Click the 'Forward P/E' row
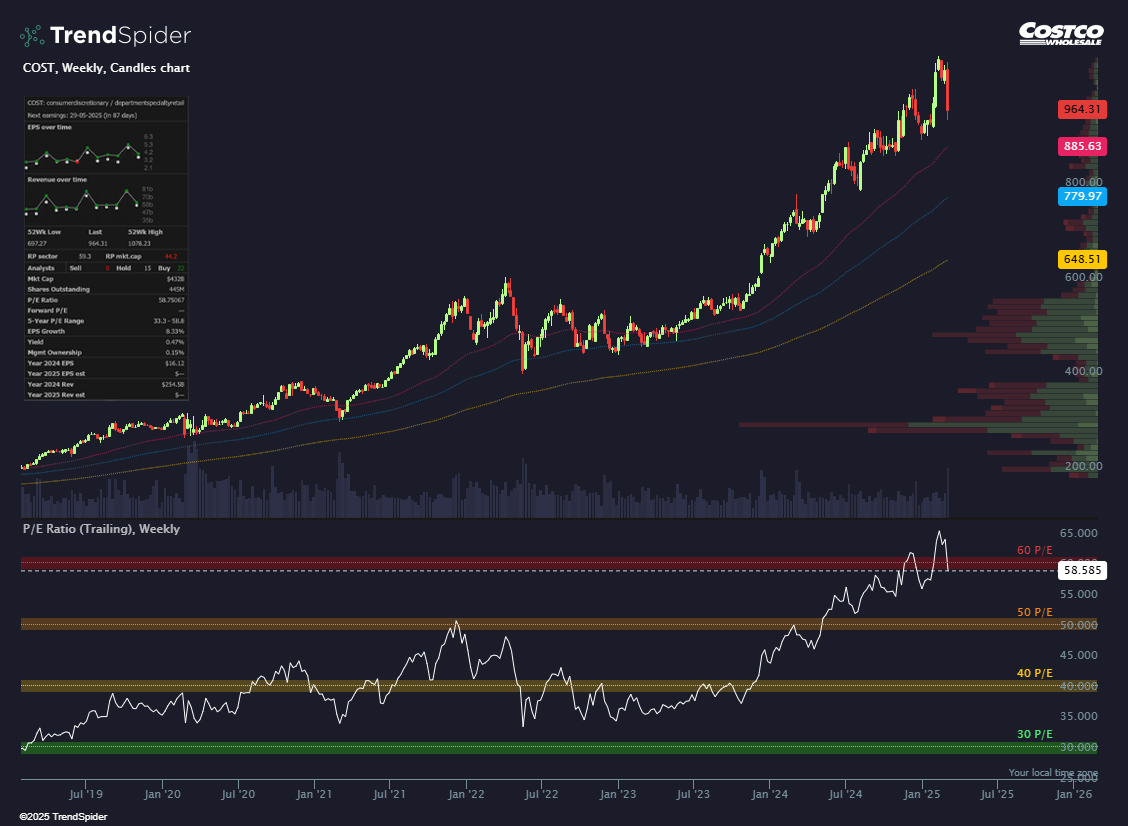1128x826 pixels. click(106, 310)
